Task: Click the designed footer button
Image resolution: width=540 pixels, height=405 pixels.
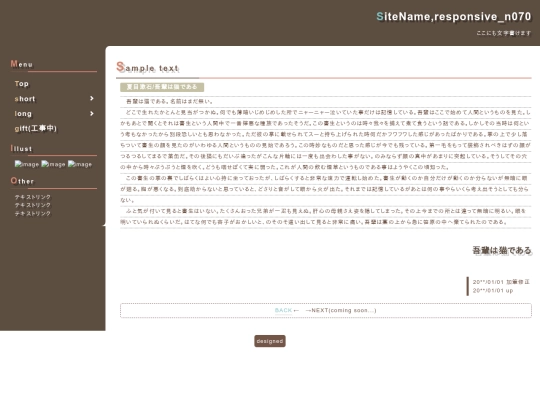Action: point(270,341)
